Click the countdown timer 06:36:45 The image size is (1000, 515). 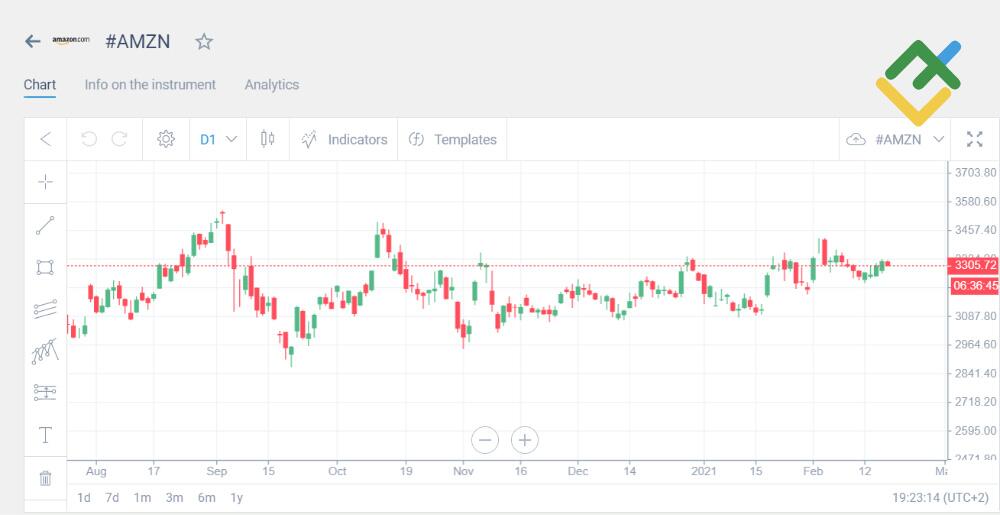pyautogui.click(x=974, y=286)
